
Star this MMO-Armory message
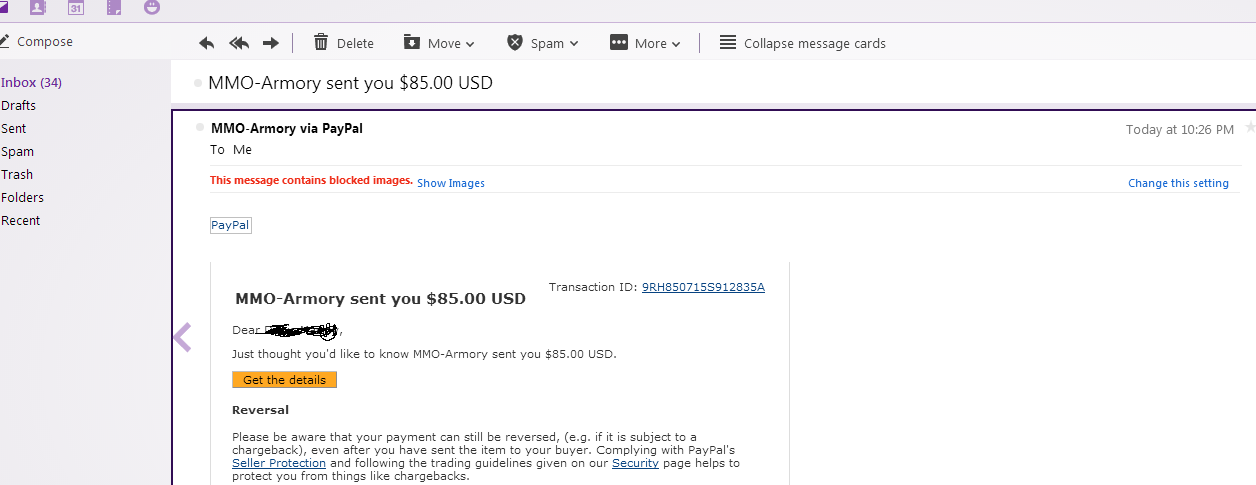point(1249,128)
